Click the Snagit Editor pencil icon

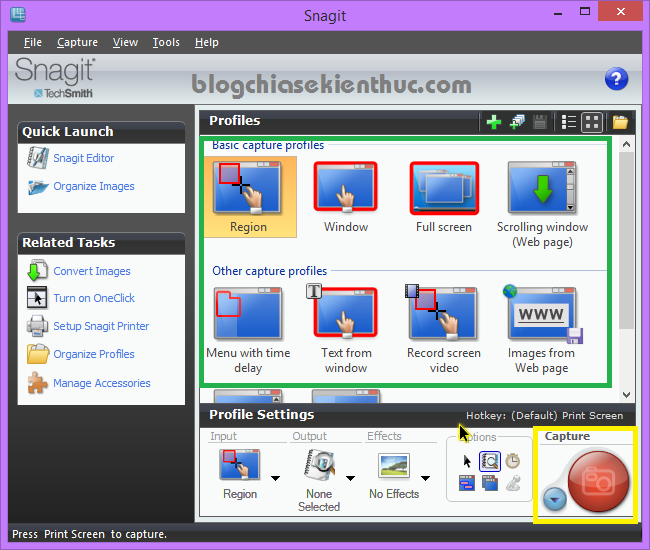coord(37,158)
